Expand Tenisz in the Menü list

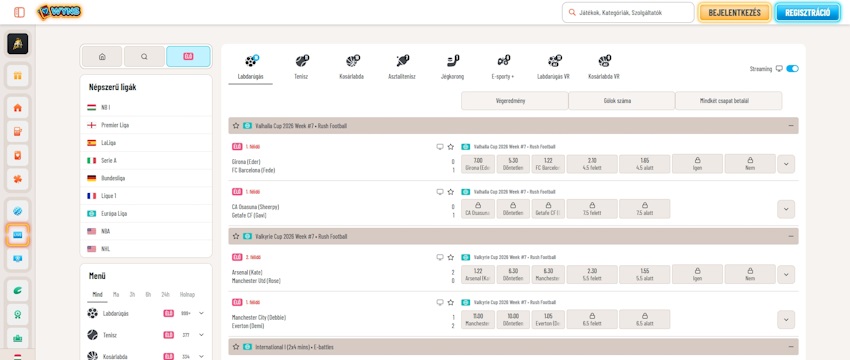point(201,335)
